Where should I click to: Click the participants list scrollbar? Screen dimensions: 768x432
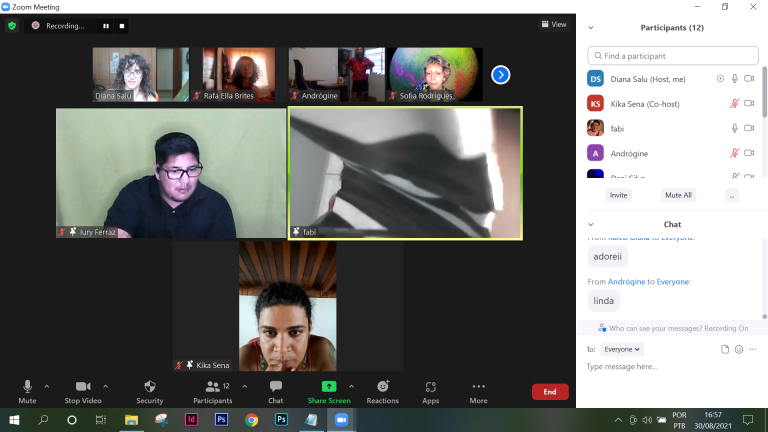pyautogui.click(x=764, y=93)
